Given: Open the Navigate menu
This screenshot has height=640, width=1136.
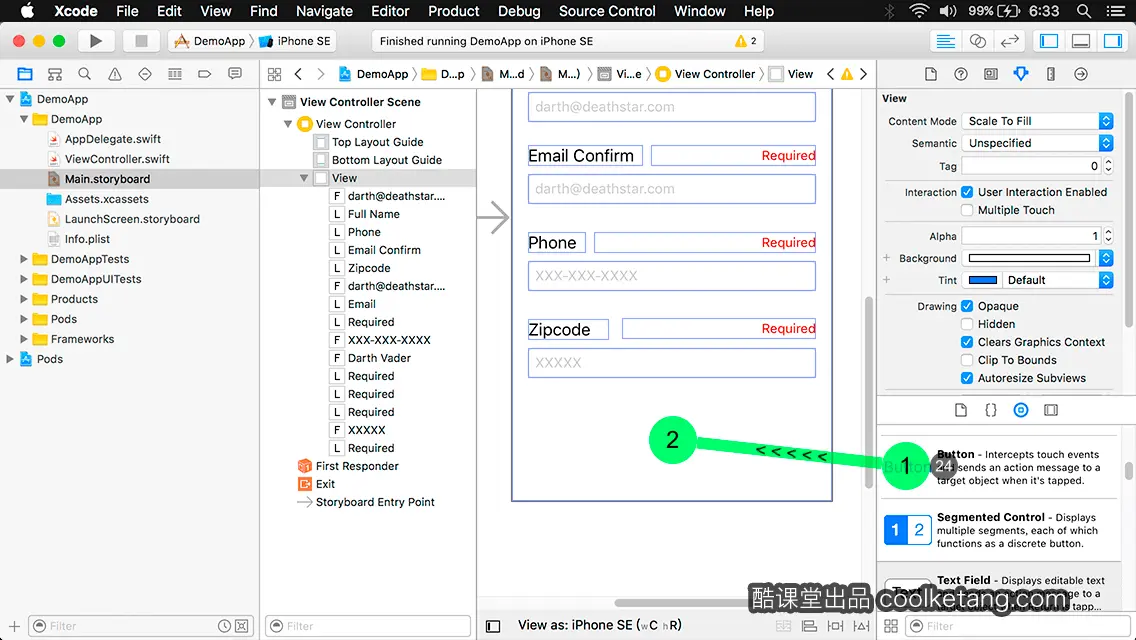Looking at the screenshot, I should coord(324,11).
